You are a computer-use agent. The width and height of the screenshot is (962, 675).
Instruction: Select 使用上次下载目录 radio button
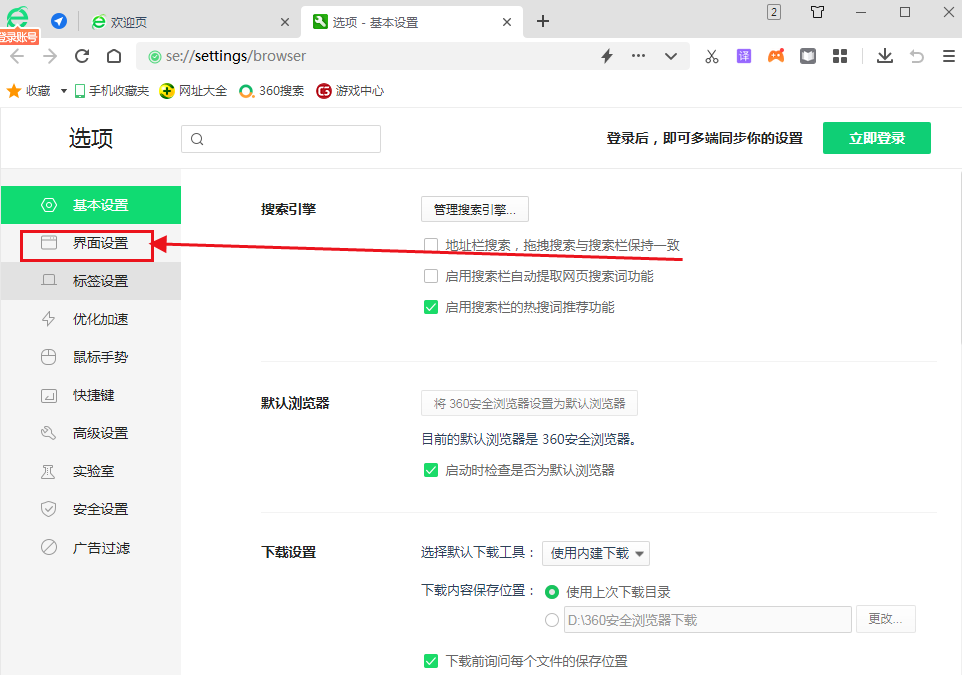pos(552,592)
